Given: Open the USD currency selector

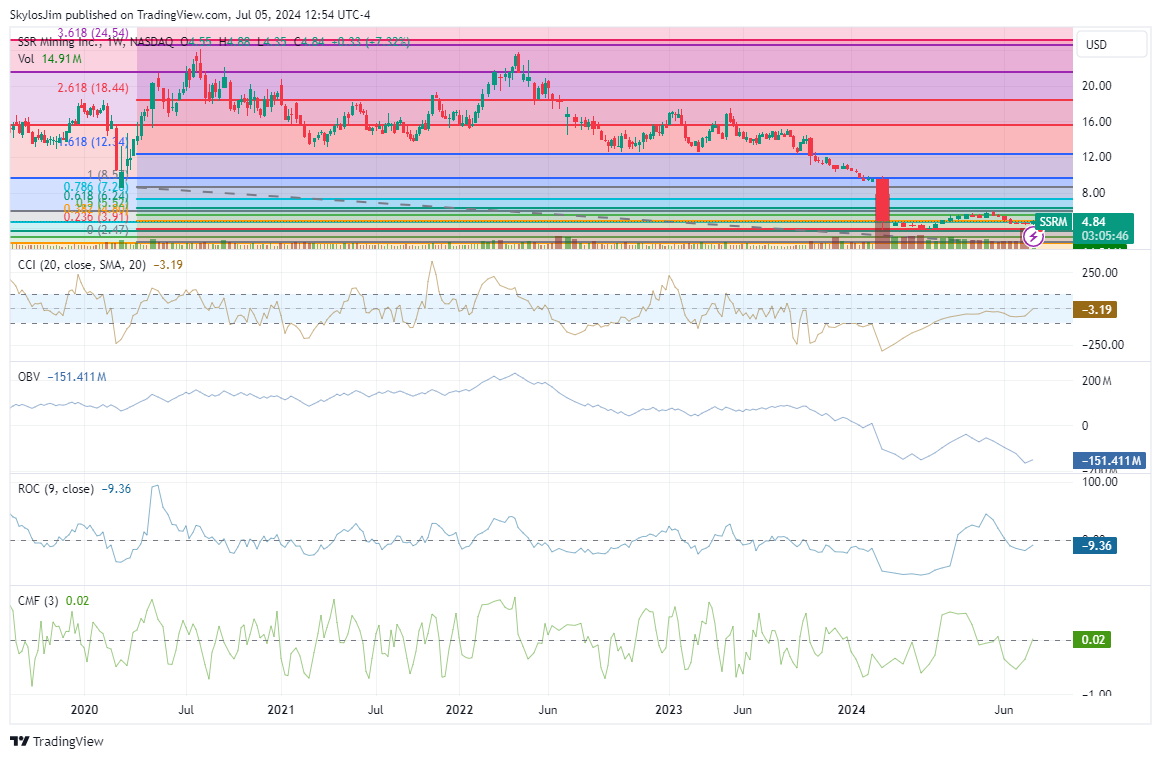Looking at the screenshot, I should click(1097, 45).
